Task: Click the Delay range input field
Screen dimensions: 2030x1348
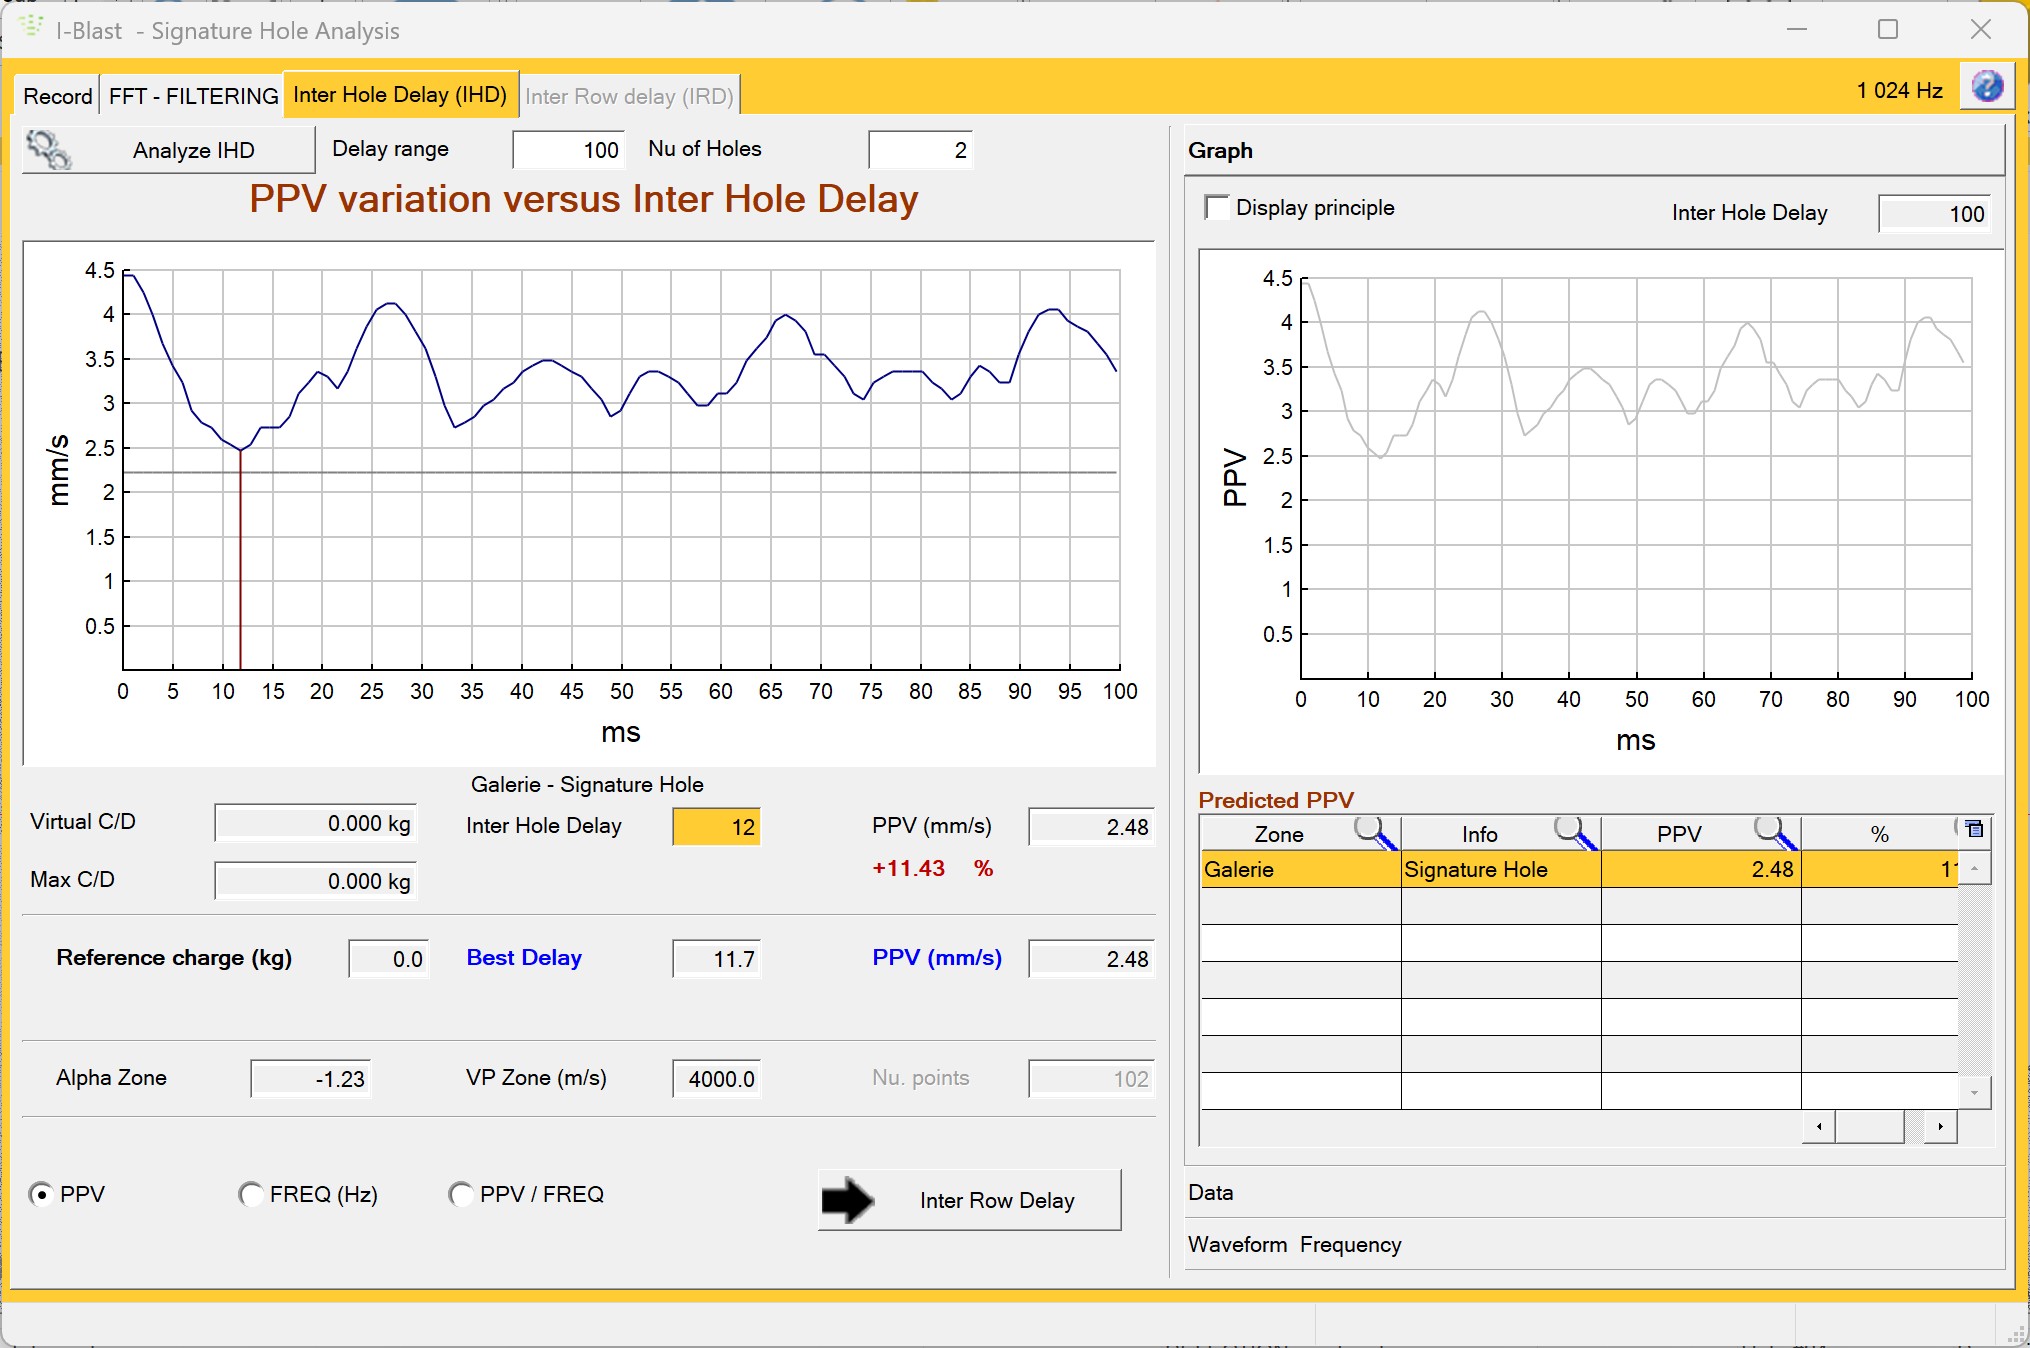Action: pyautogui.click(x=567, y=149)
